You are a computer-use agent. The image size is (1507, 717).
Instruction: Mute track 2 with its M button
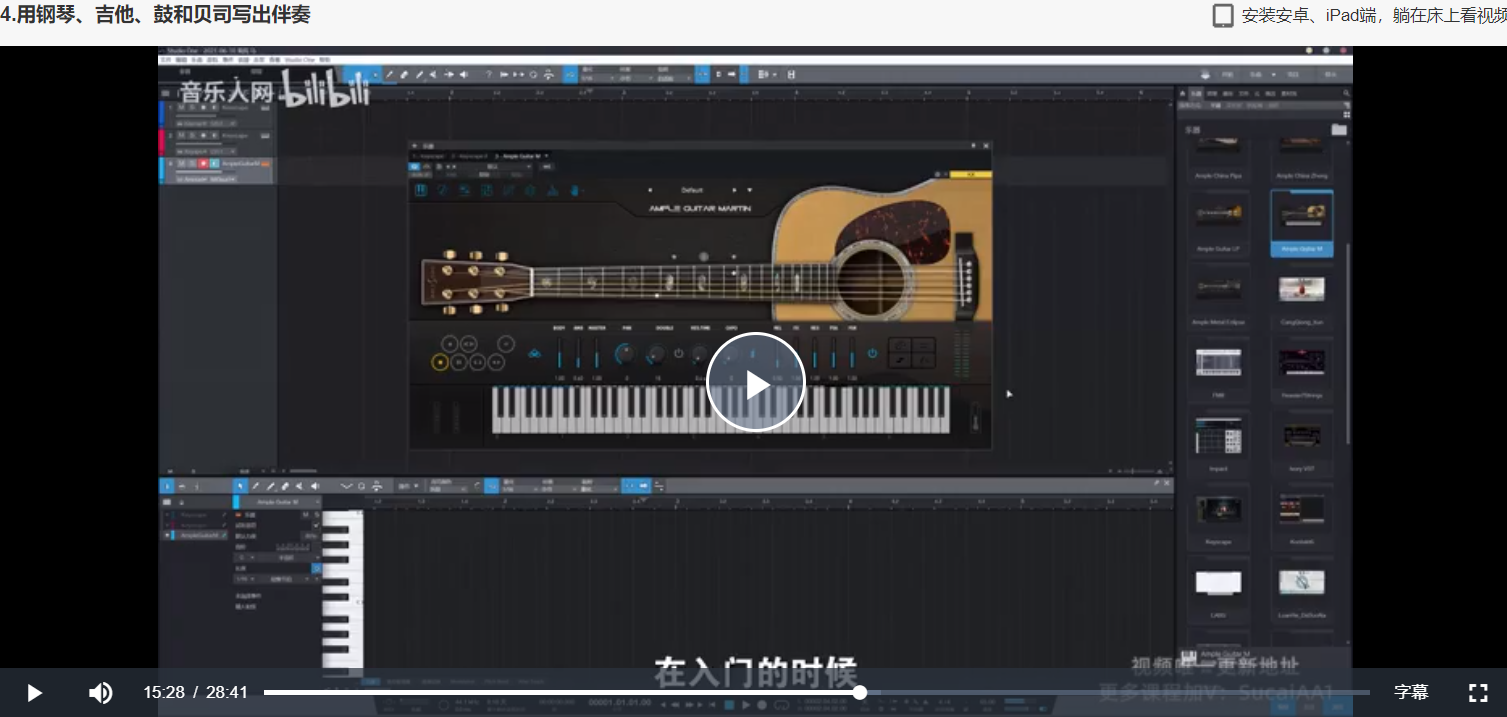click(182, 135)
